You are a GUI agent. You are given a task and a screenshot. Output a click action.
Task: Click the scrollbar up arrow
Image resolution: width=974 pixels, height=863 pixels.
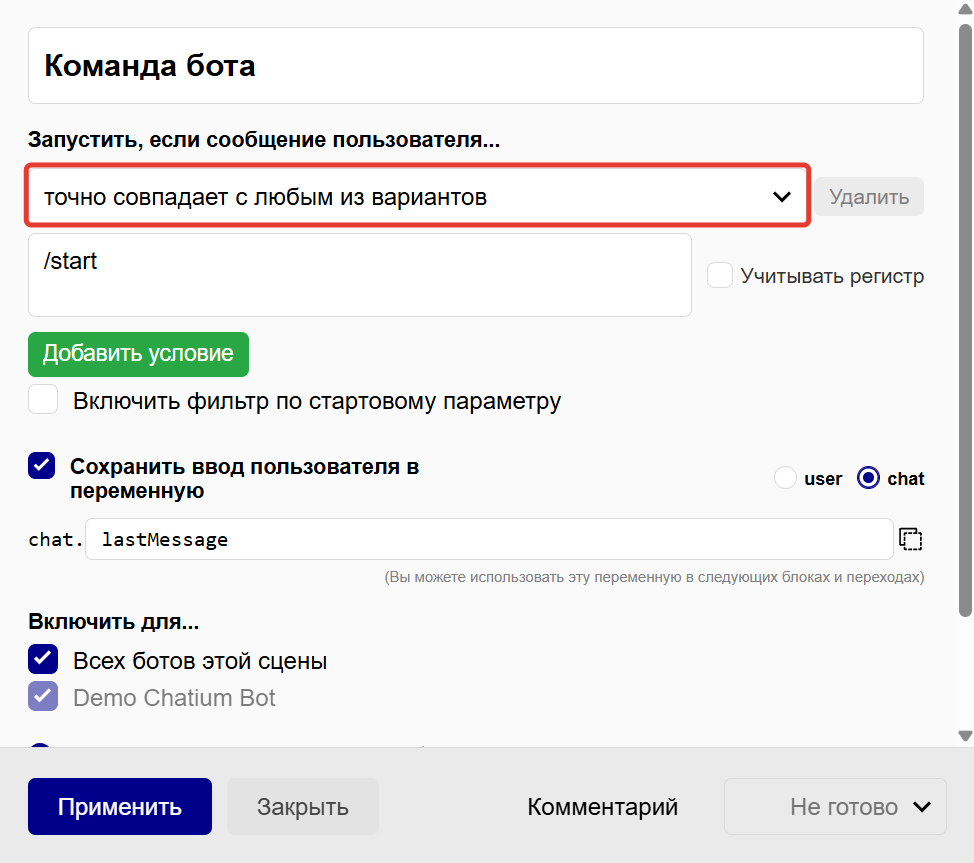click(965, 9)
